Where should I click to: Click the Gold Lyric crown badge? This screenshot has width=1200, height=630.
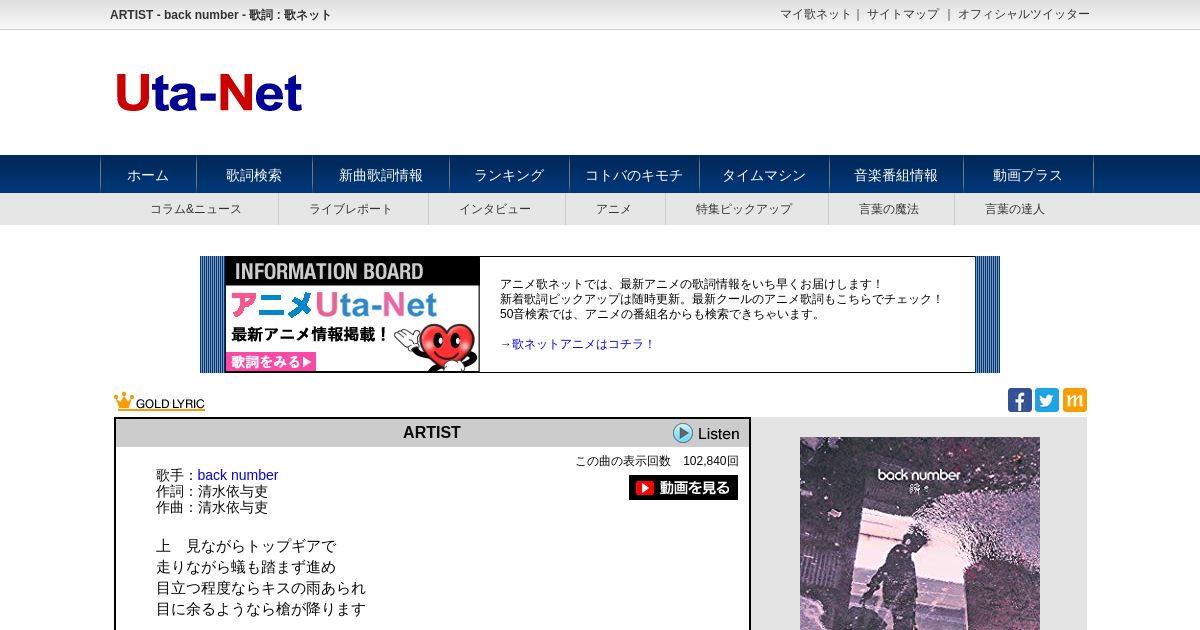tap(159, 402)
